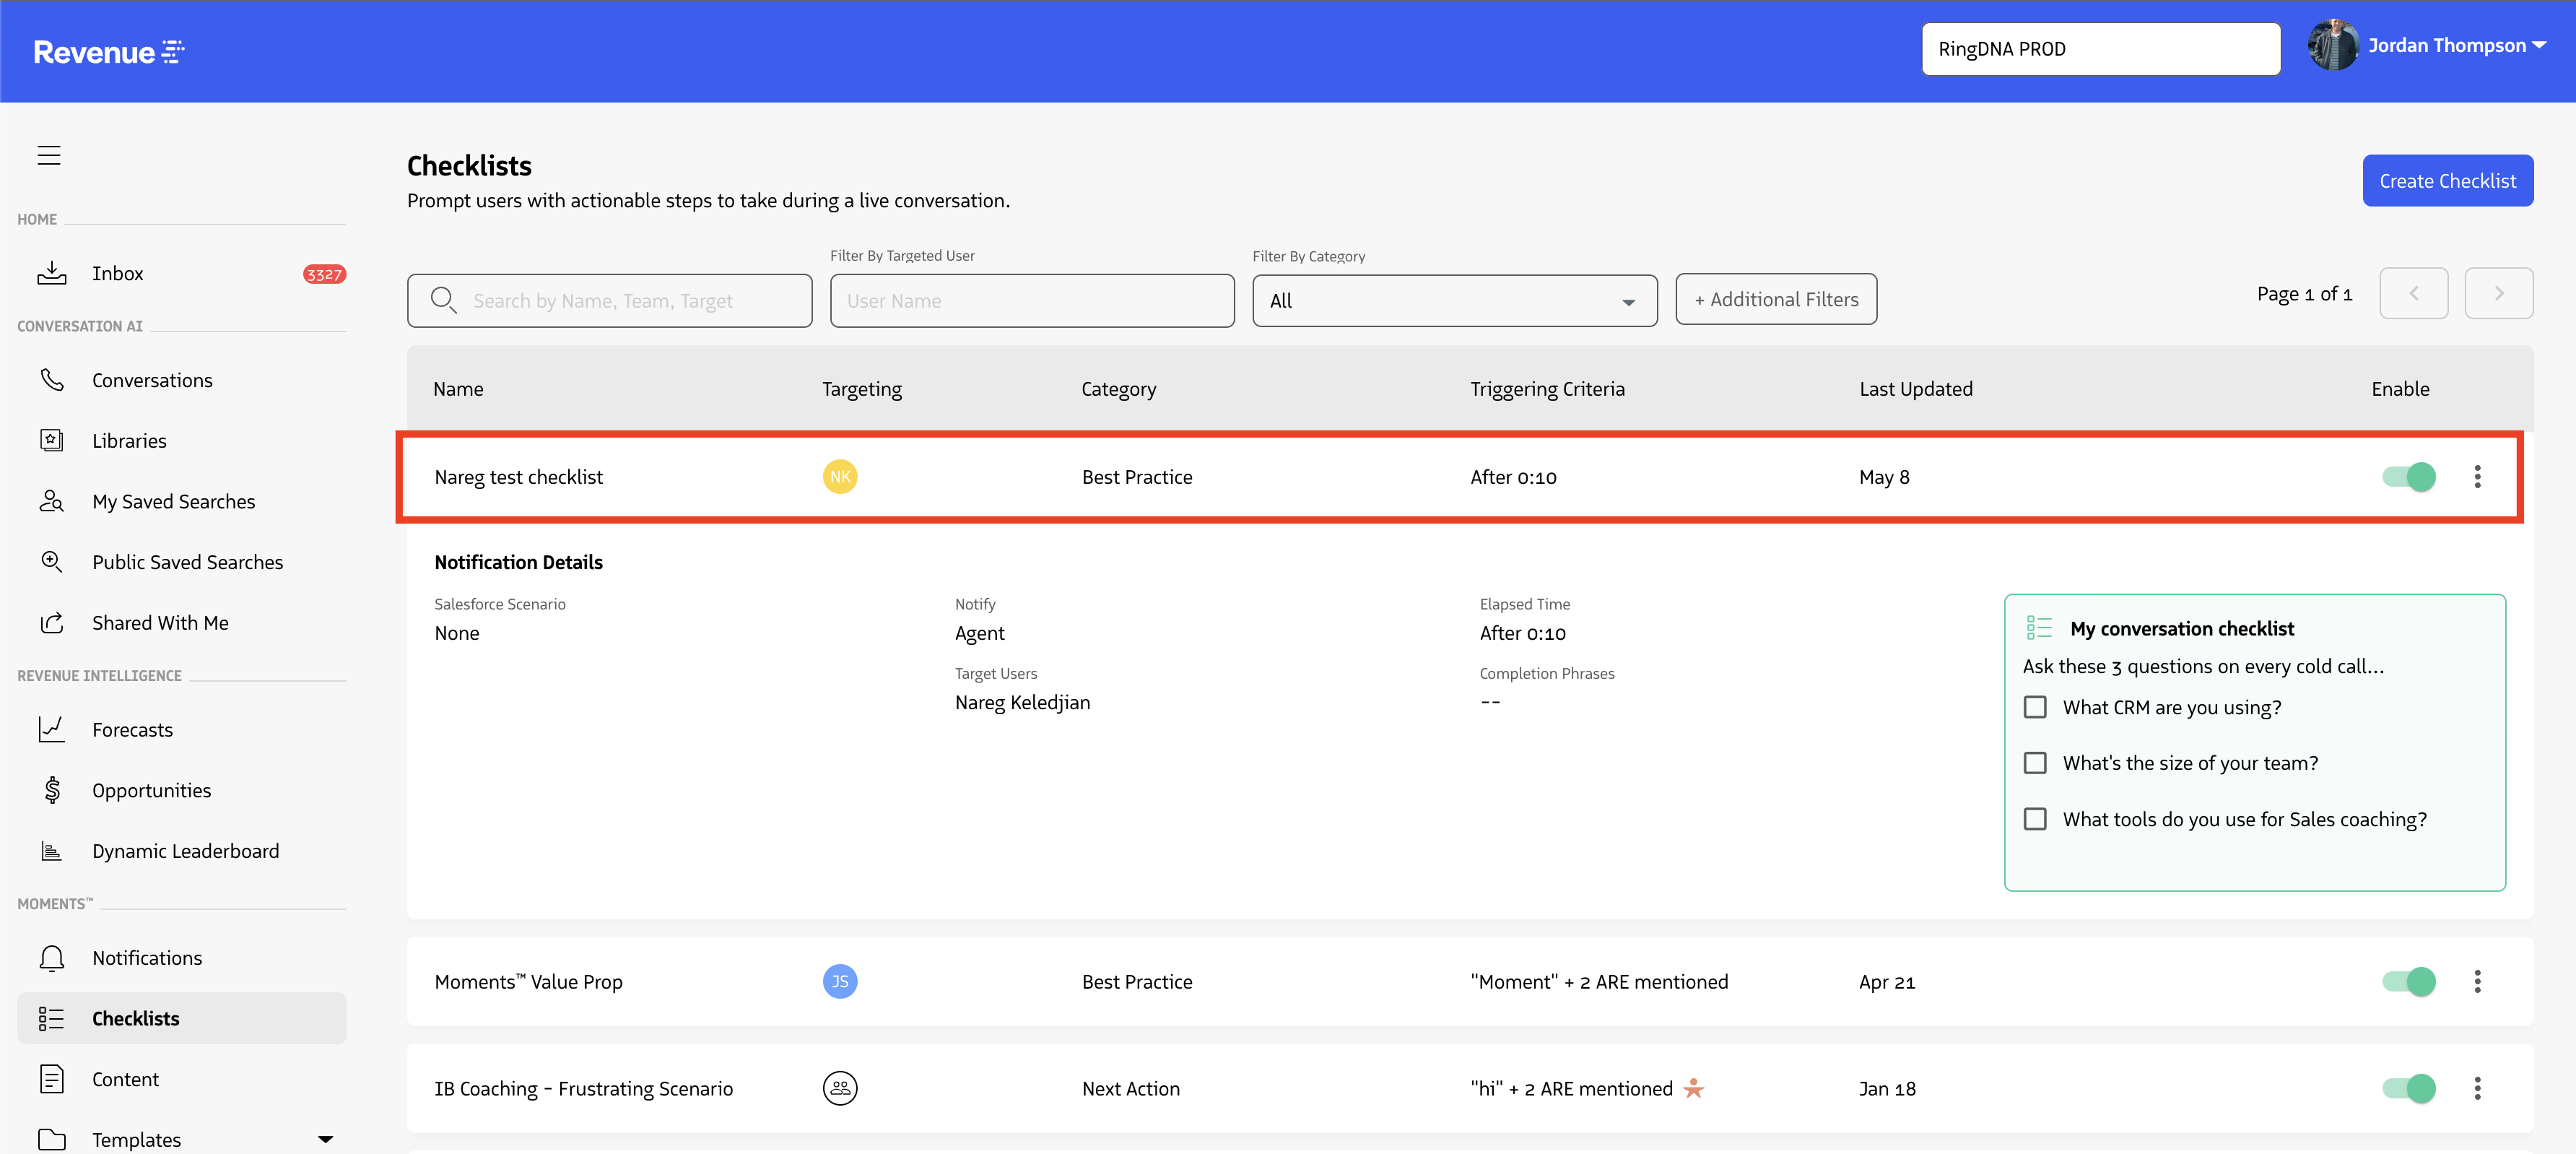Image resolution: width=2576 pixels, height=1154 pixels.
Task: Click the Inbox tray icon
Action: (52, 273)
